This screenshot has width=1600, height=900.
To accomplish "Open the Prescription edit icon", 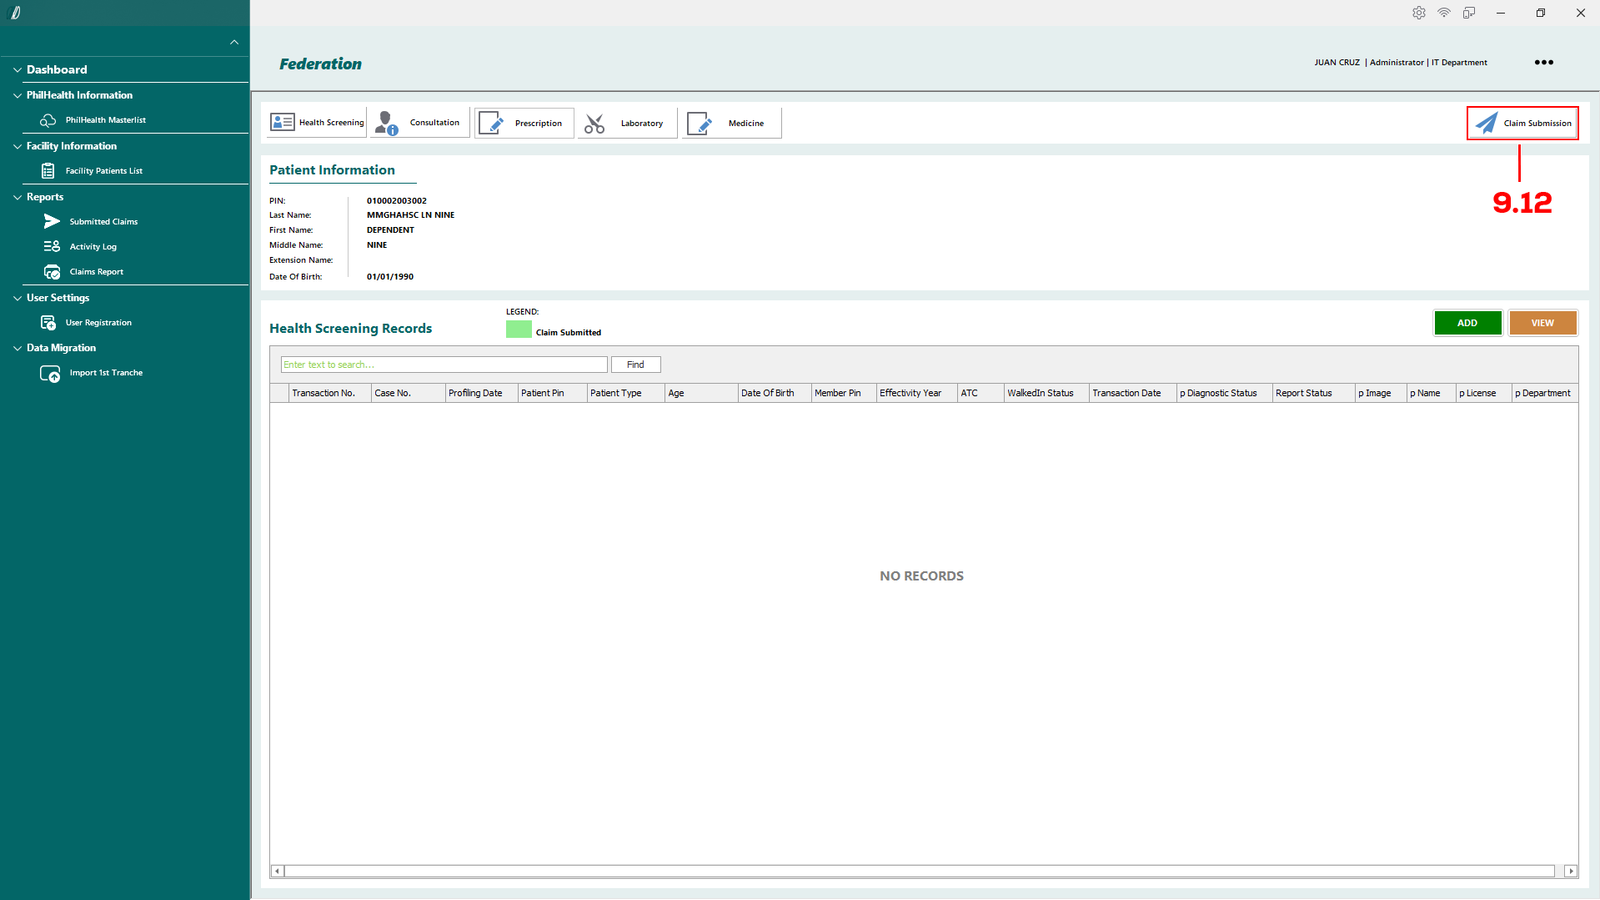I will point(491,123).
